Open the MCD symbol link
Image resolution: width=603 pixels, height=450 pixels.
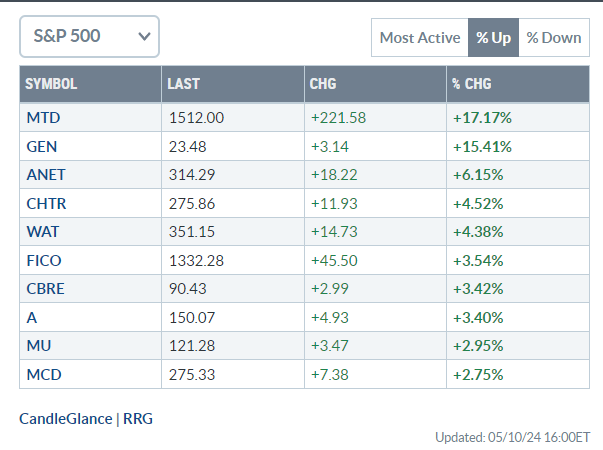(x=42, y=375)
